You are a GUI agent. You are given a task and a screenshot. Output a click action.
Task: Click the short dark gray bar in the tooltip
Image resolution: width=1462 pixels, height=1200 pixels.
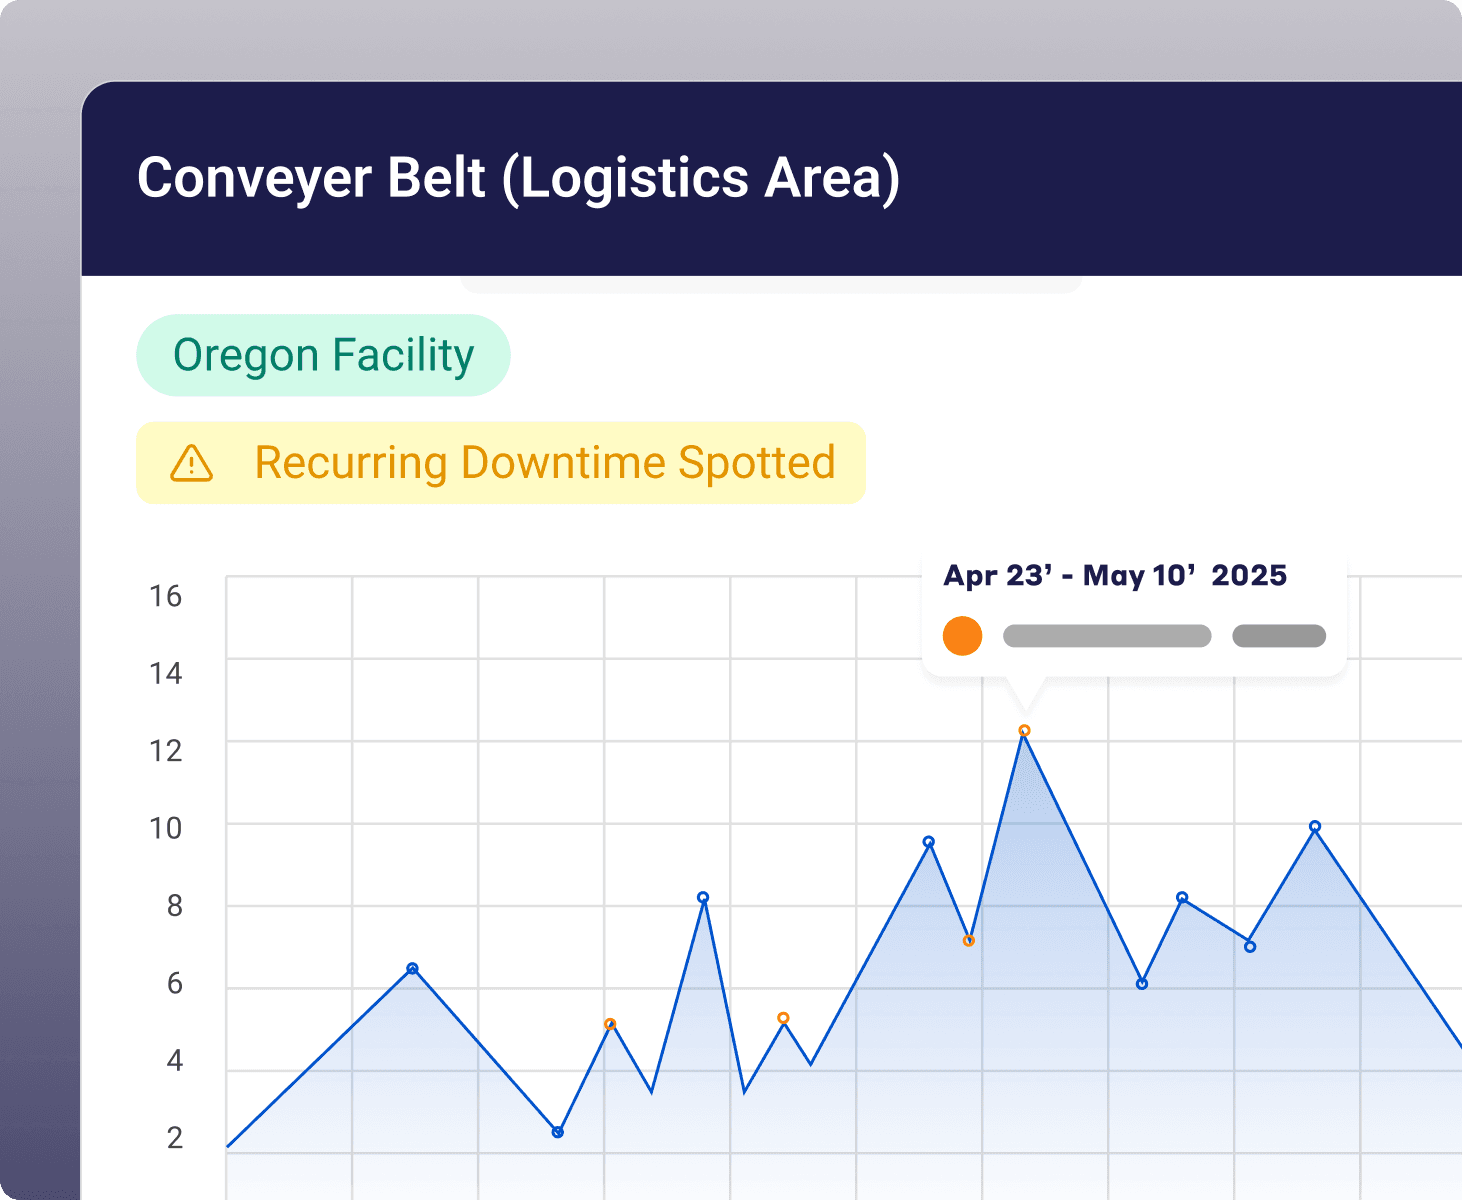pos(1279,636)
